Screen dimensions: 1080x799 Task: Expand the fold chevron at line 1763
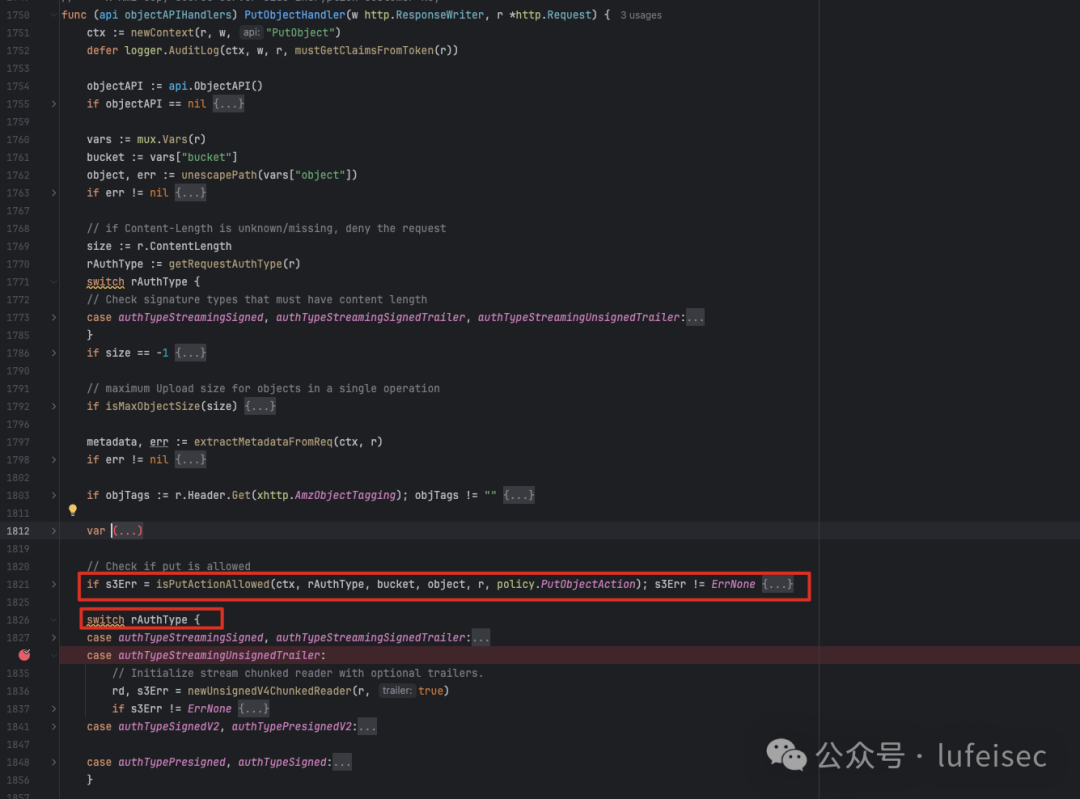pyautogui.click(x=54, y=193)
